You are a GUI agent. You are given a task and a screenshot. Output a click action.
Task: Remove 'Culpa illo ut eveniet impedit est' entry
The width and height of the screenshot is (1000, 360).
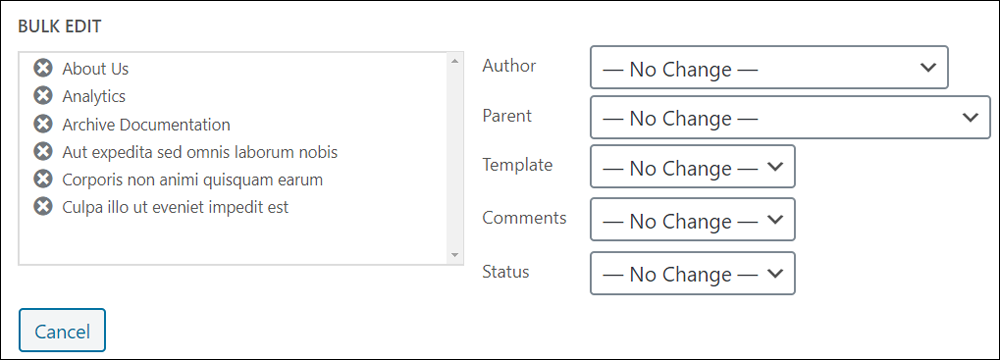click(43, 207)
